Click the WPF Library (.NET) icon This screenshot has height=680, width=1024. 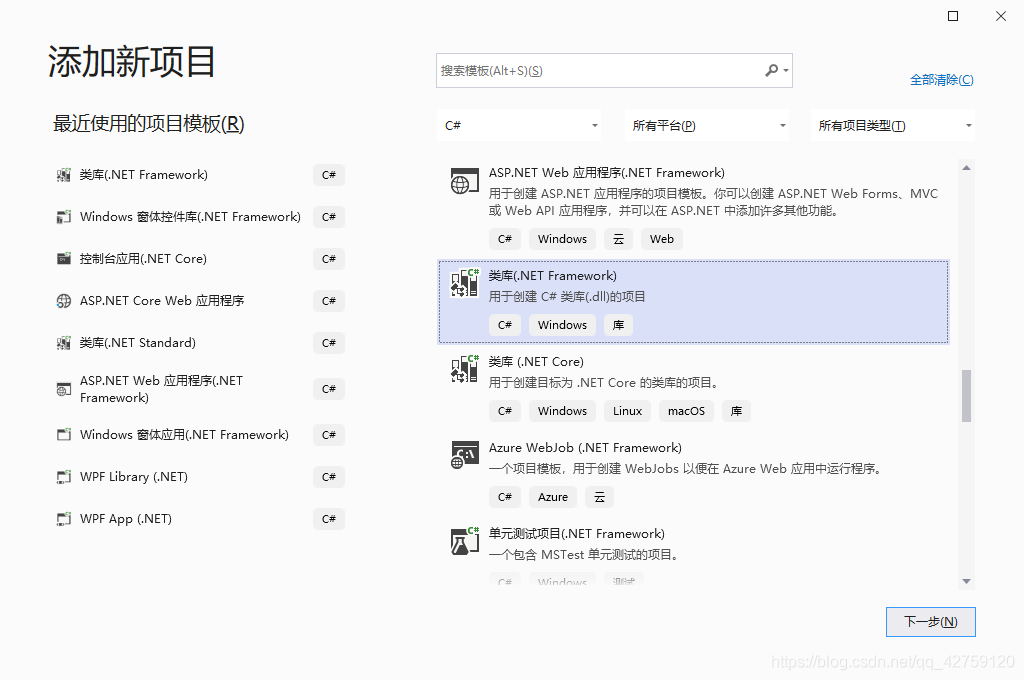point(63,477)
